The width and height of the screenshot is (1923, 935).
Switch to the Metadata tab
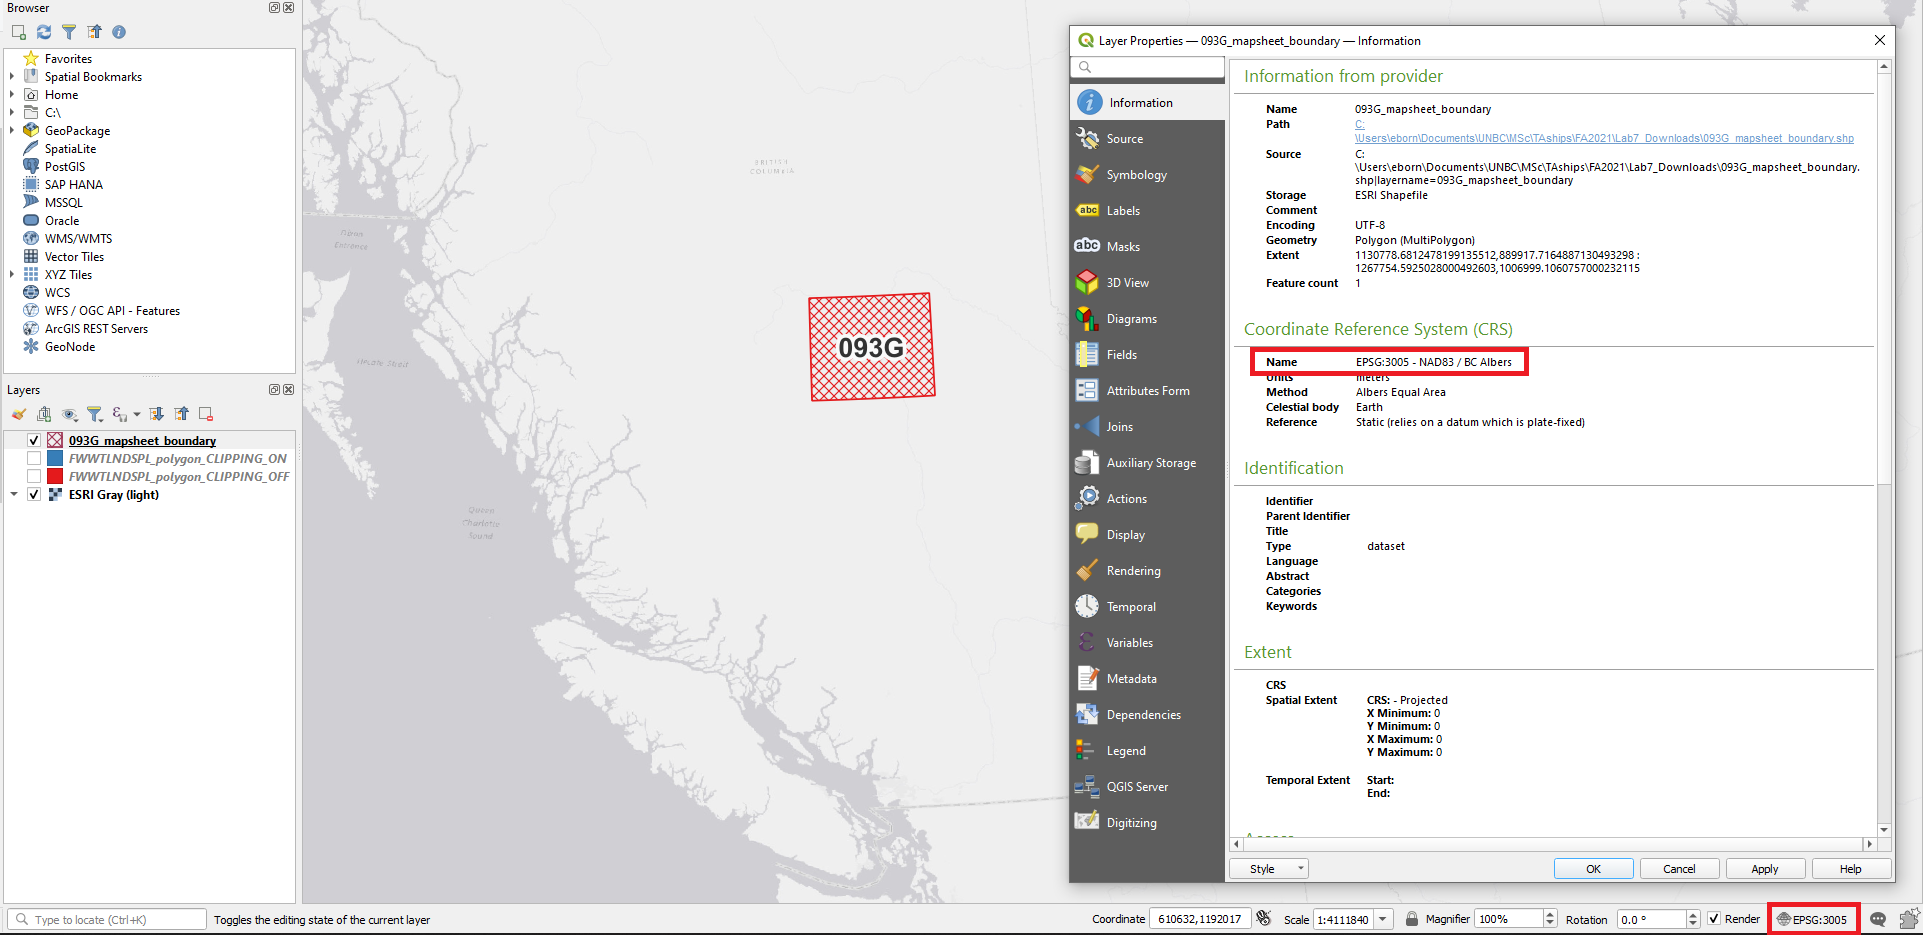1131,678
